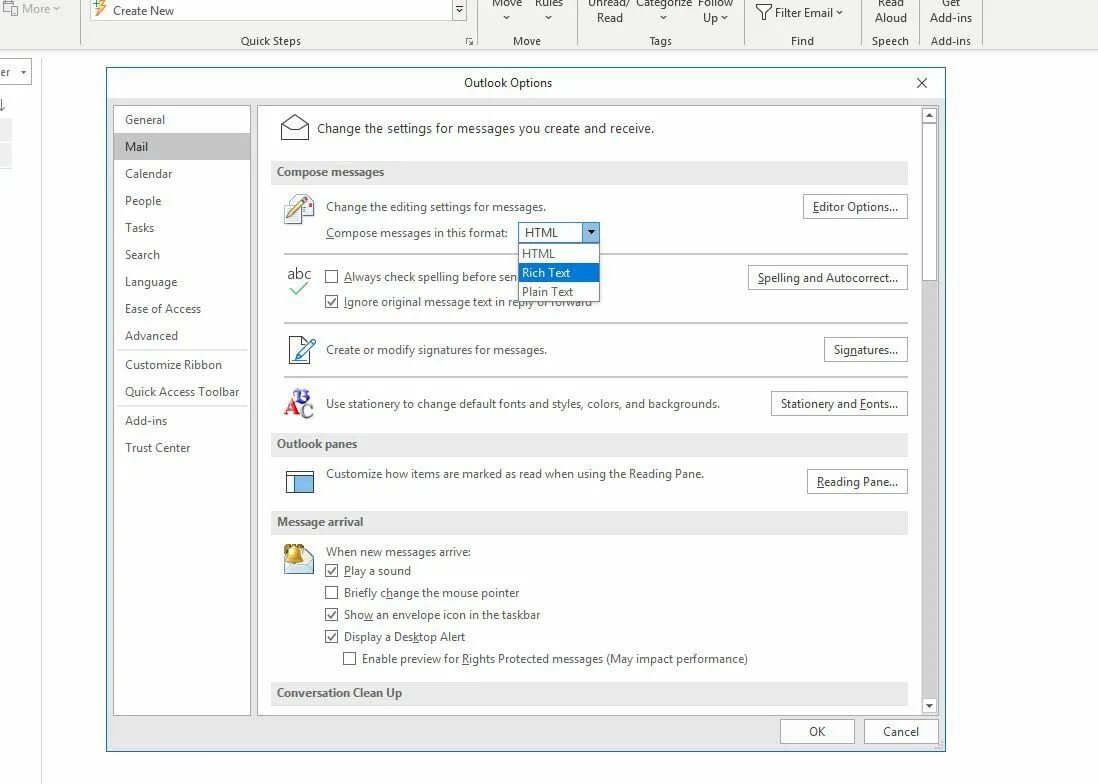Open Language options category
Viewport: 1098px width, 784px height.
182,282
